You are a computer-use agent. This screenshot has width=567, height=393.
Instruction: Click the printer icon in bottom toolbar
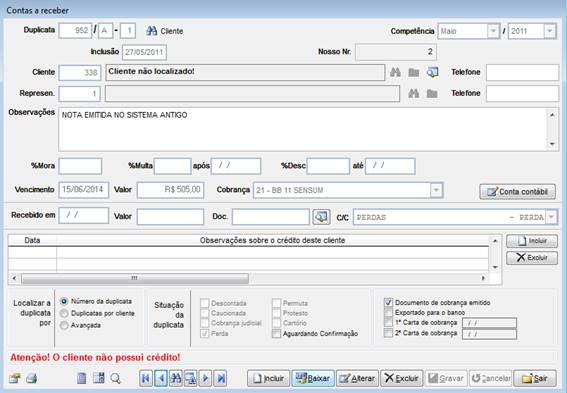(x=31, y=379)
